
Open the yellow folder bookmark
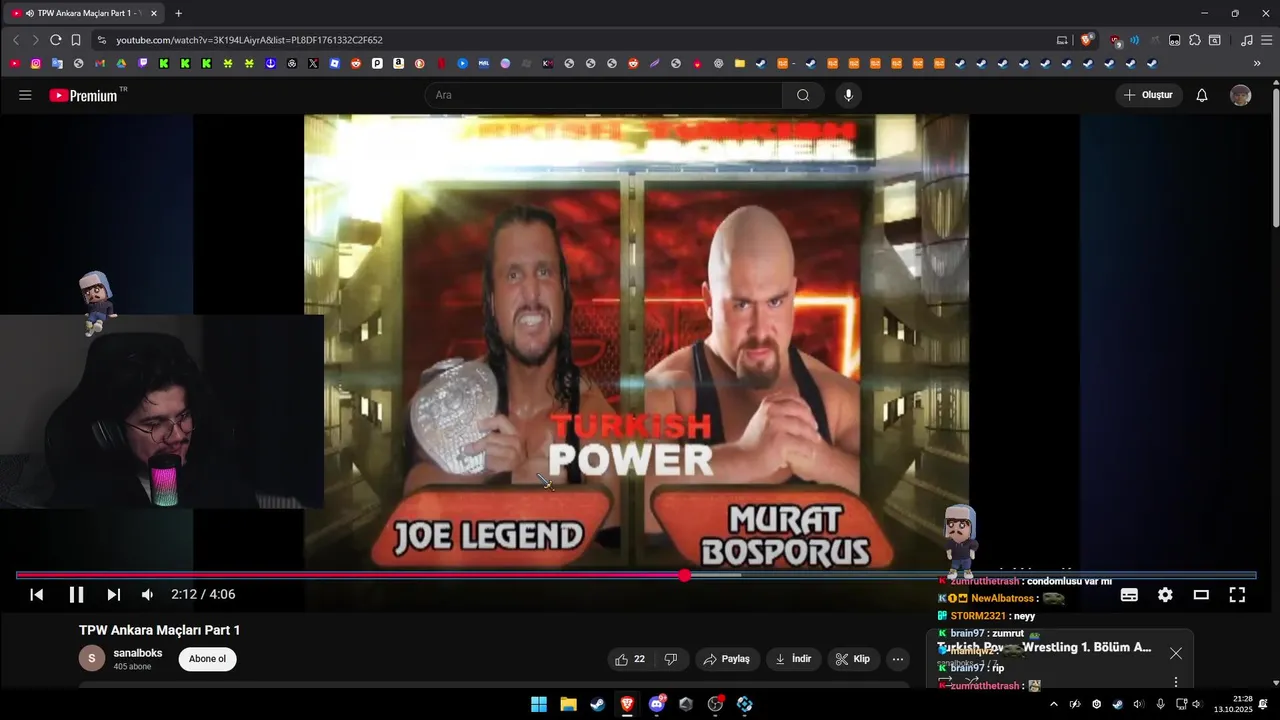pyautogui.click(x=740, y=63)
